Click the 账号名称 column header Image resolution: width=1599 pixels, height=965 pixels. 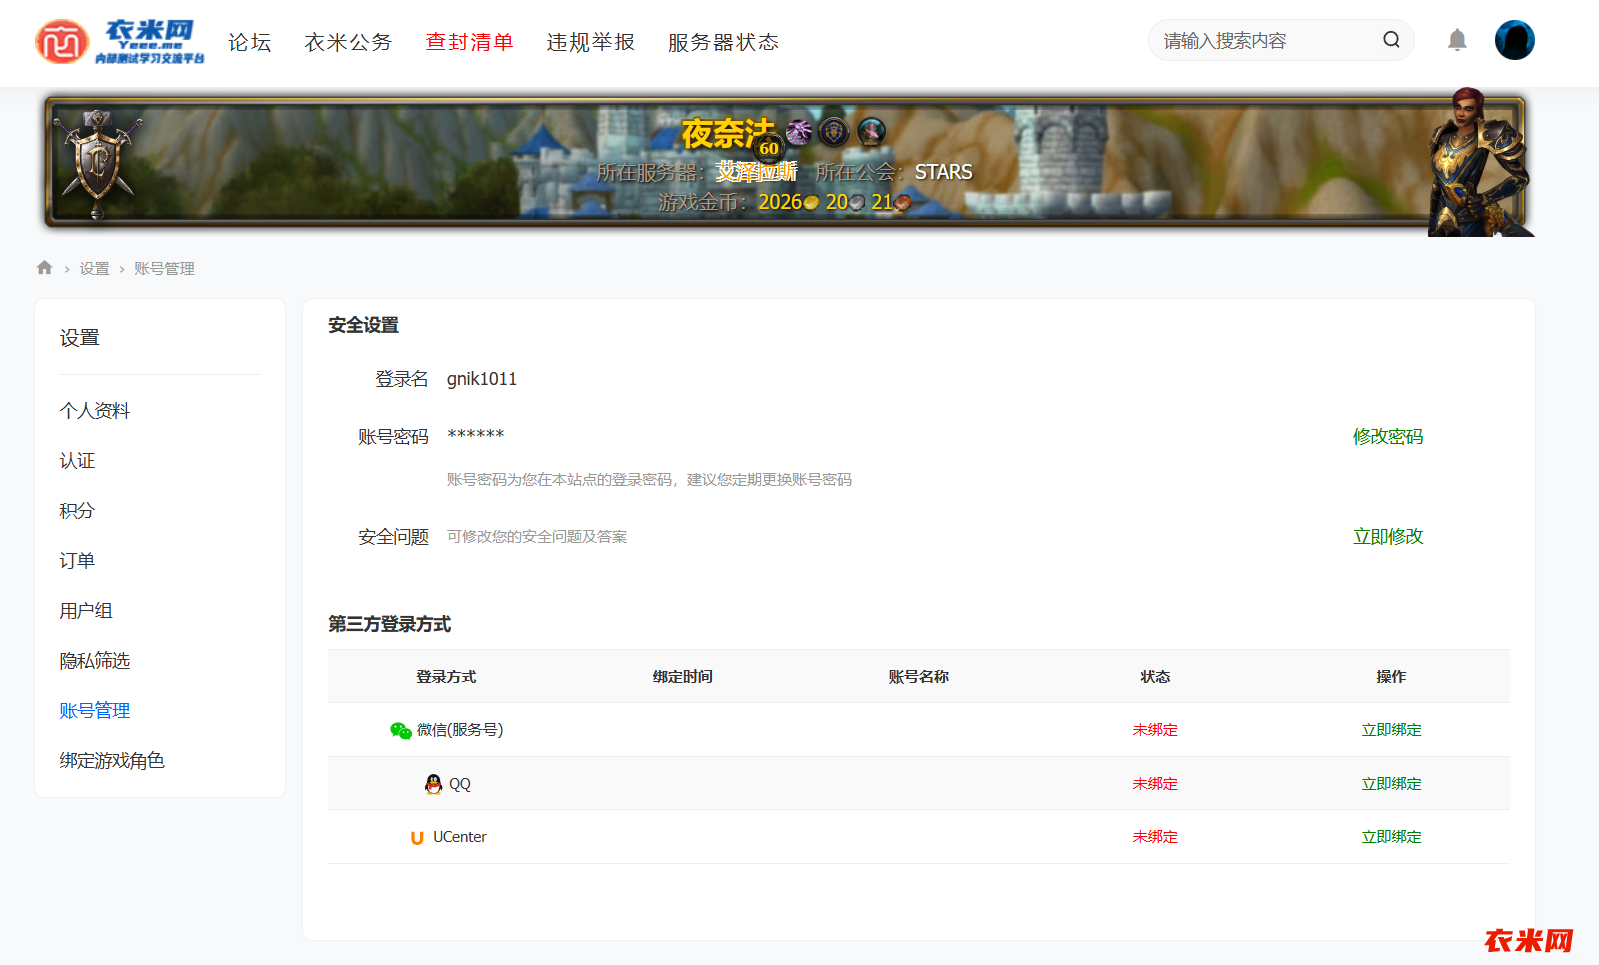pyautogui.click(x=919, y=677)
